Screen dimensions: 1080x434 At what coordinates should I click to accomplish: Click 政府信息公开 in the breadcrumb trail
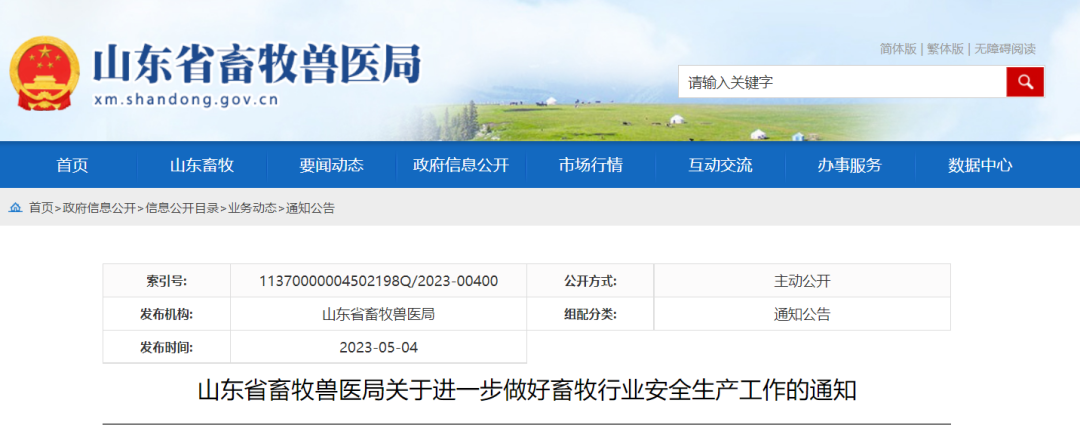click(x=99, y=208)
